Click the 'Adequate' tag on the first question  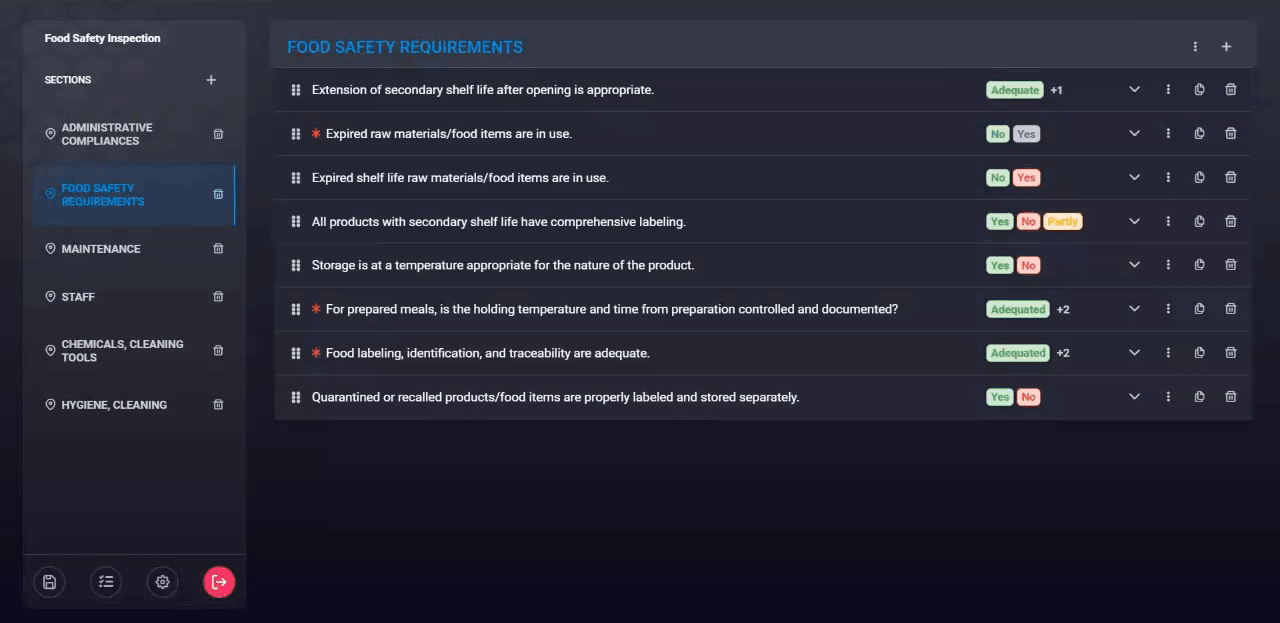(1015, 90)
